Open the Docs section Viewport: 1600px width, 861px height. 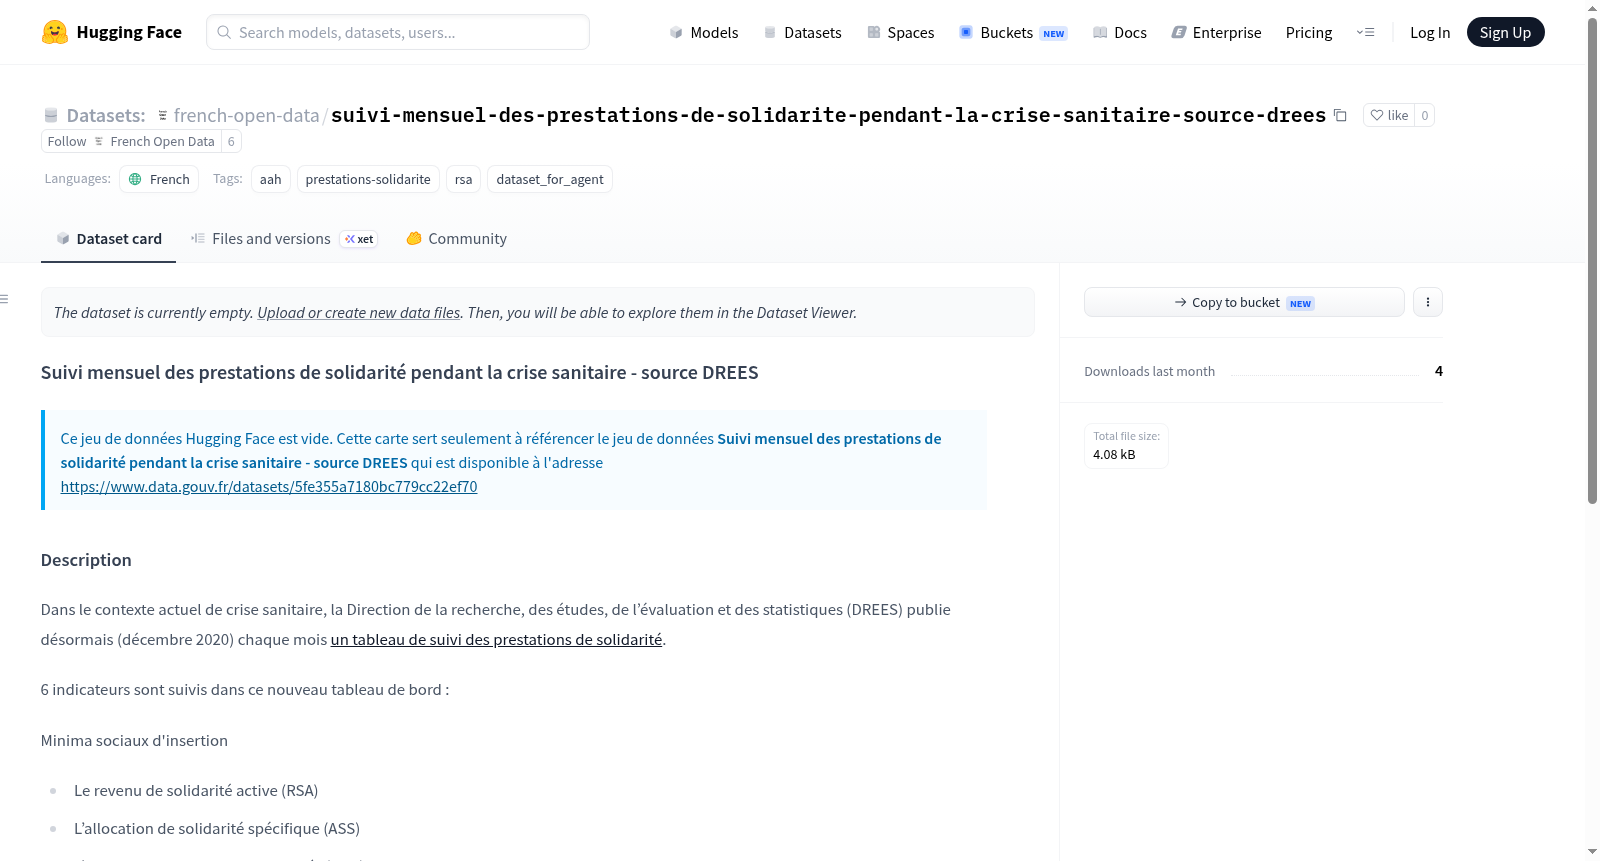pos(1120,33)
